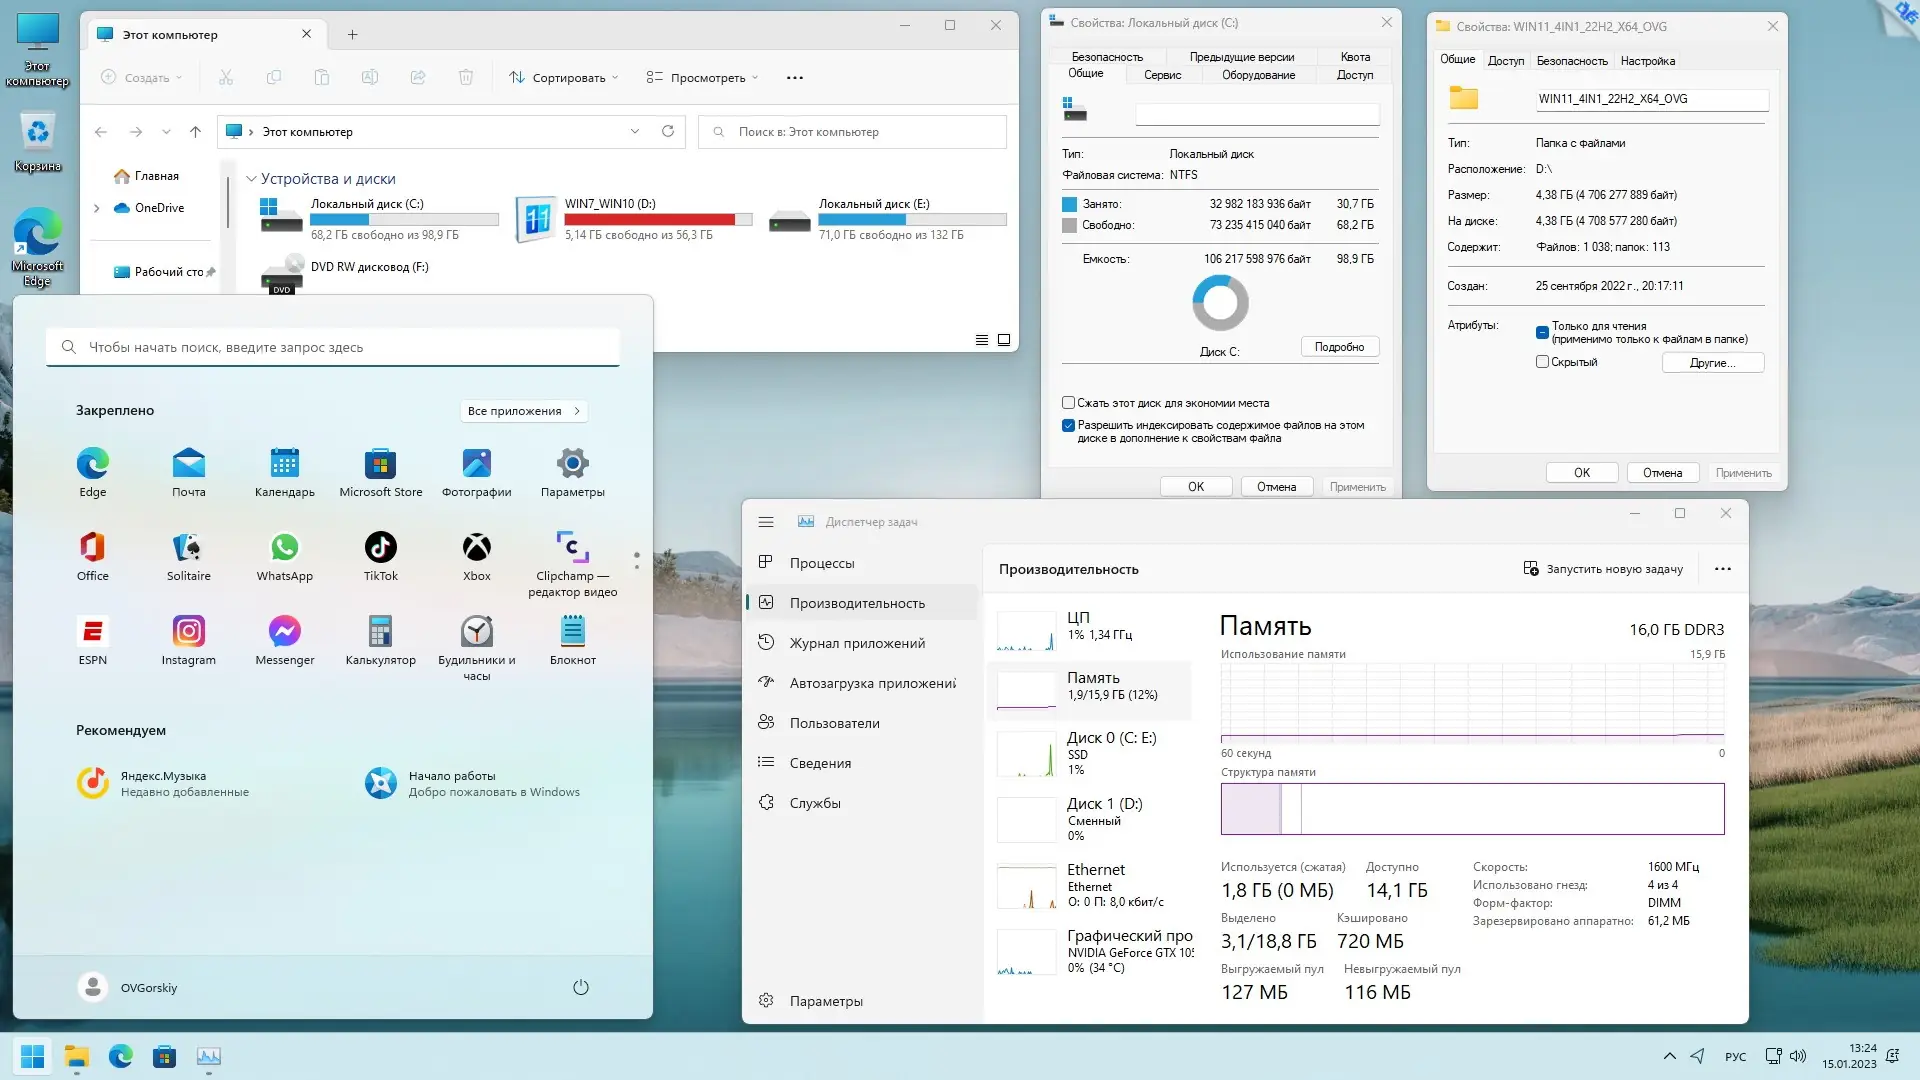Open Все приложения in the Start menu
Viewport: 1920px width, 1080px height.
point(522,410)
